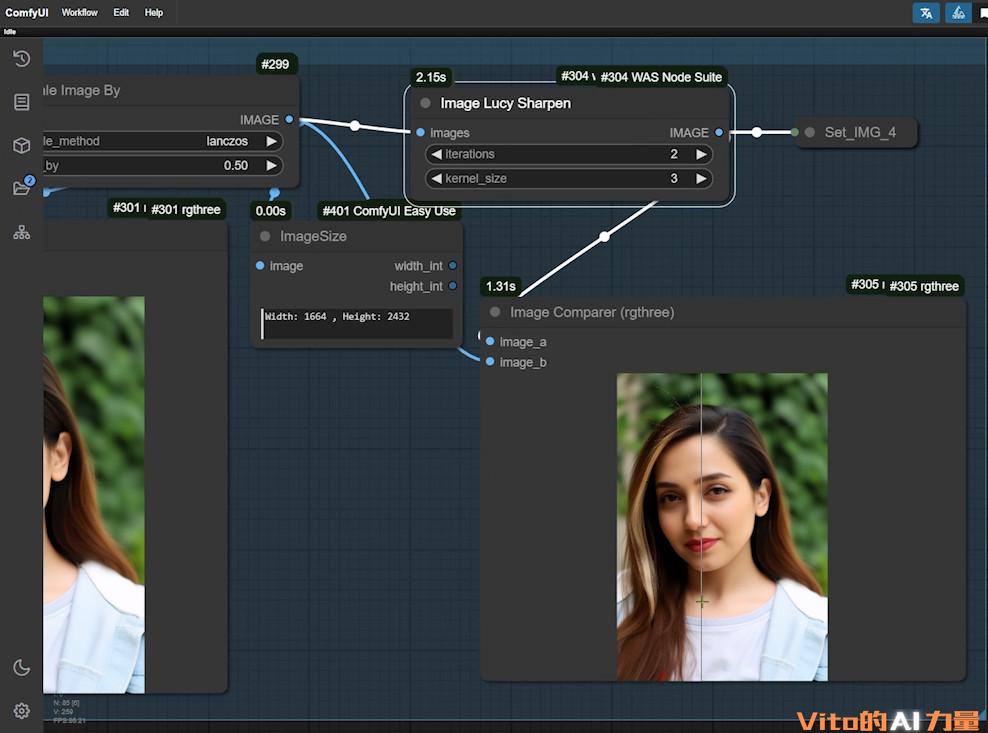This screenshot has height=733, width=988.
Task: Click the #304 WAS Node Suite badge
Action: [661, 77]
